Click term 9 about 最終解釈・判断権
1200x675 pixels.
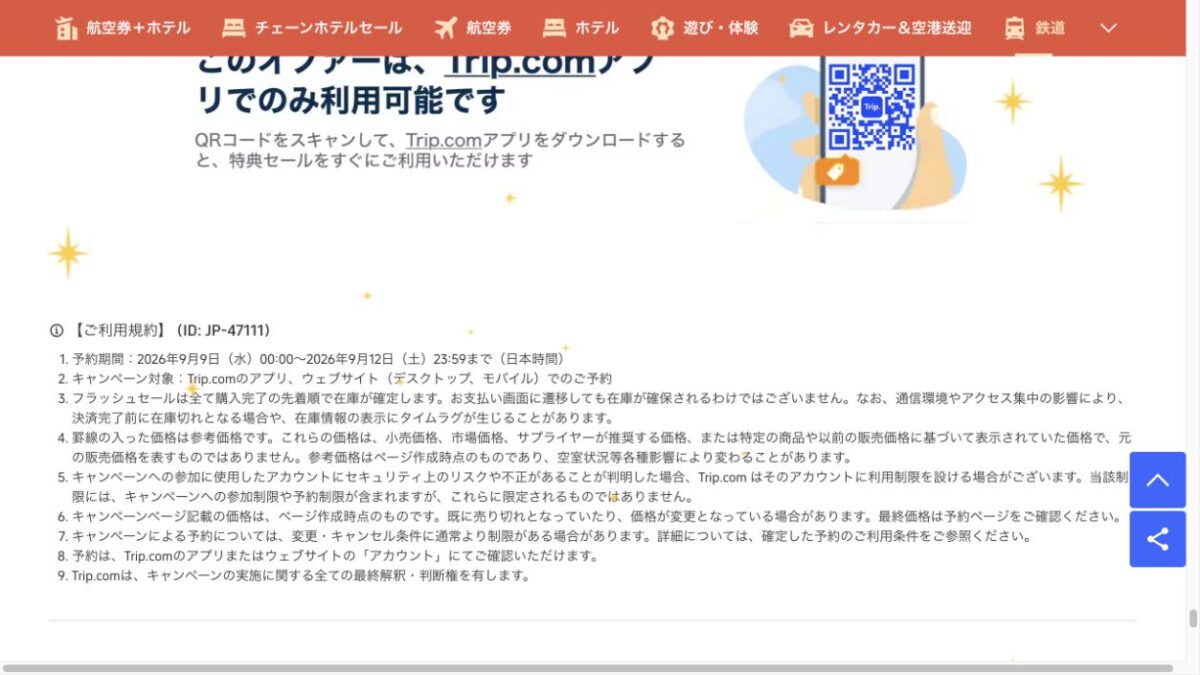300,576
